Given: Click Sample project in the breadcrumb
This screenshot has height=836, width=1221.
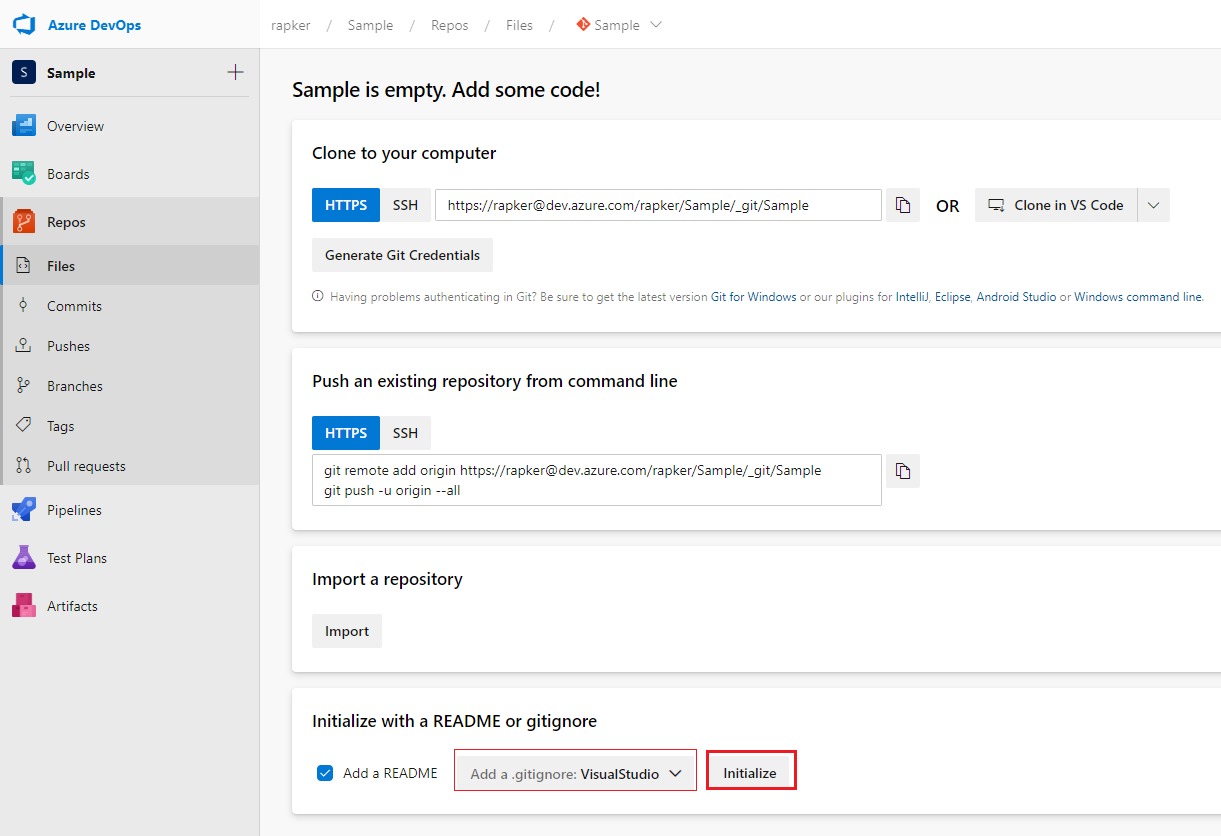Looking at the screenshot, I should pos(370,25).
